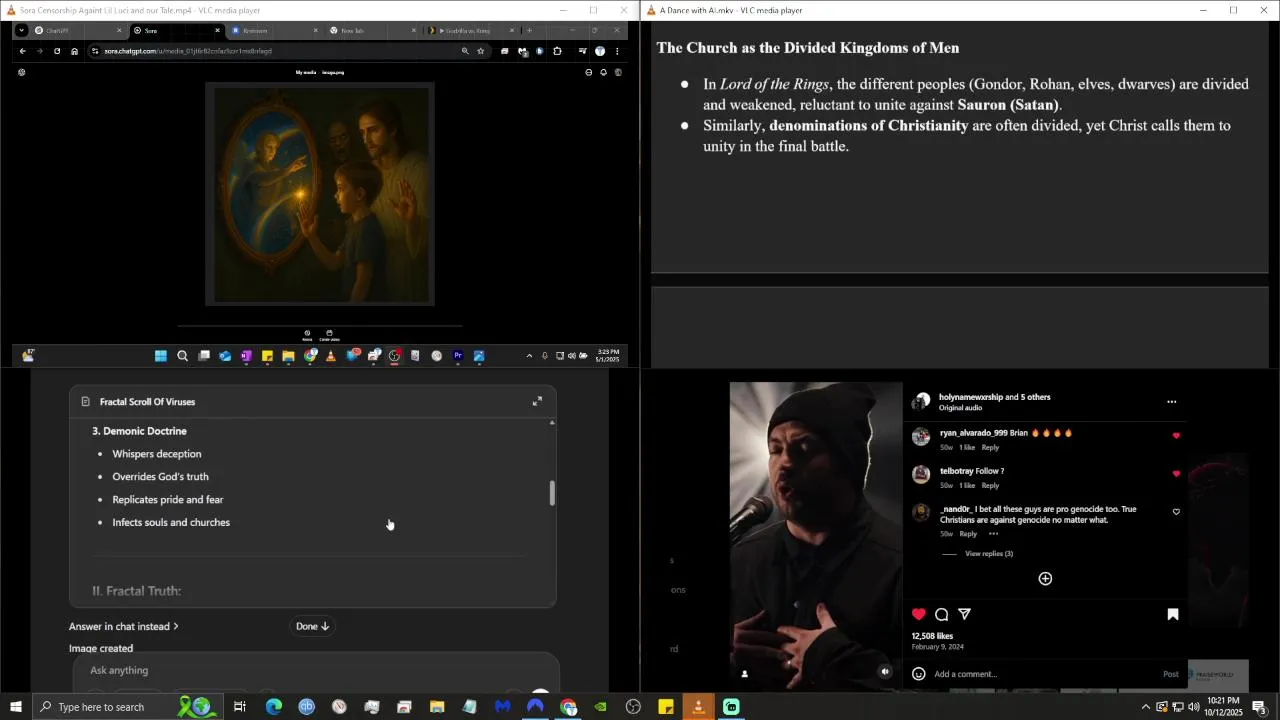Open Task View on taskbar

click(240, 707)
